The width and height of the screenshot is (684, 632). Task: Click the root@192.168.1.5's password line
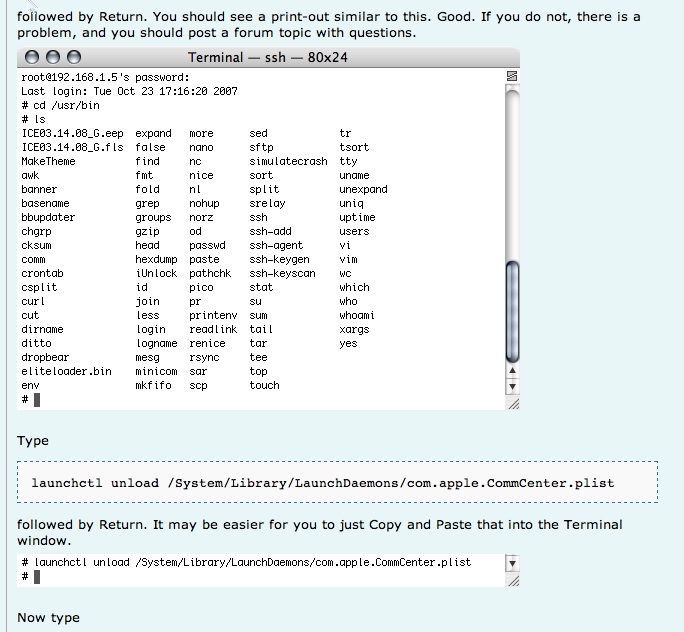[105, 78]
